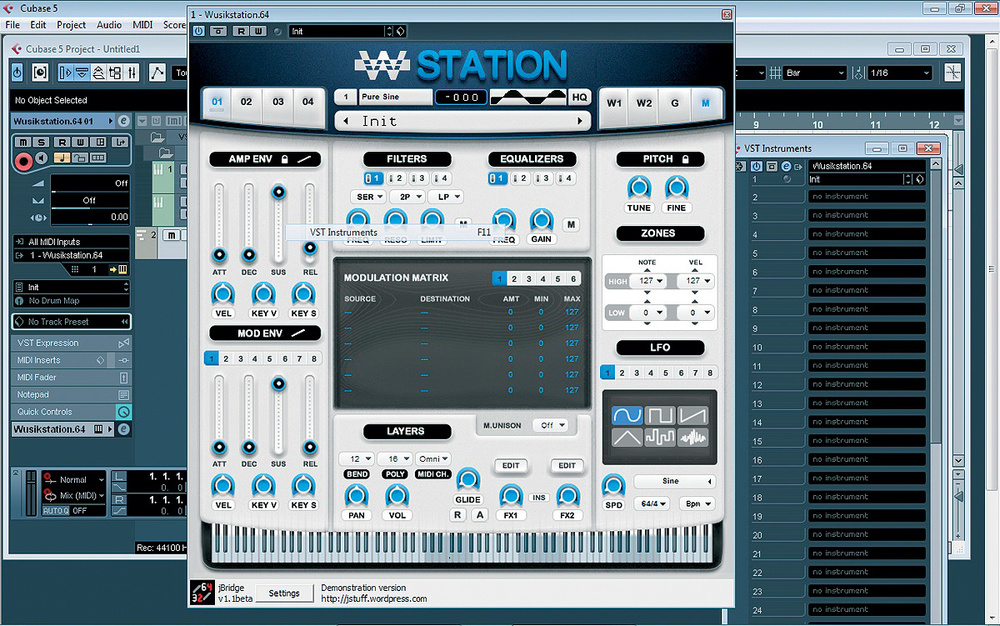Click the lock icon in PITCH header
The height and width of the screenshot is (626, 1000).
(686, 159)
